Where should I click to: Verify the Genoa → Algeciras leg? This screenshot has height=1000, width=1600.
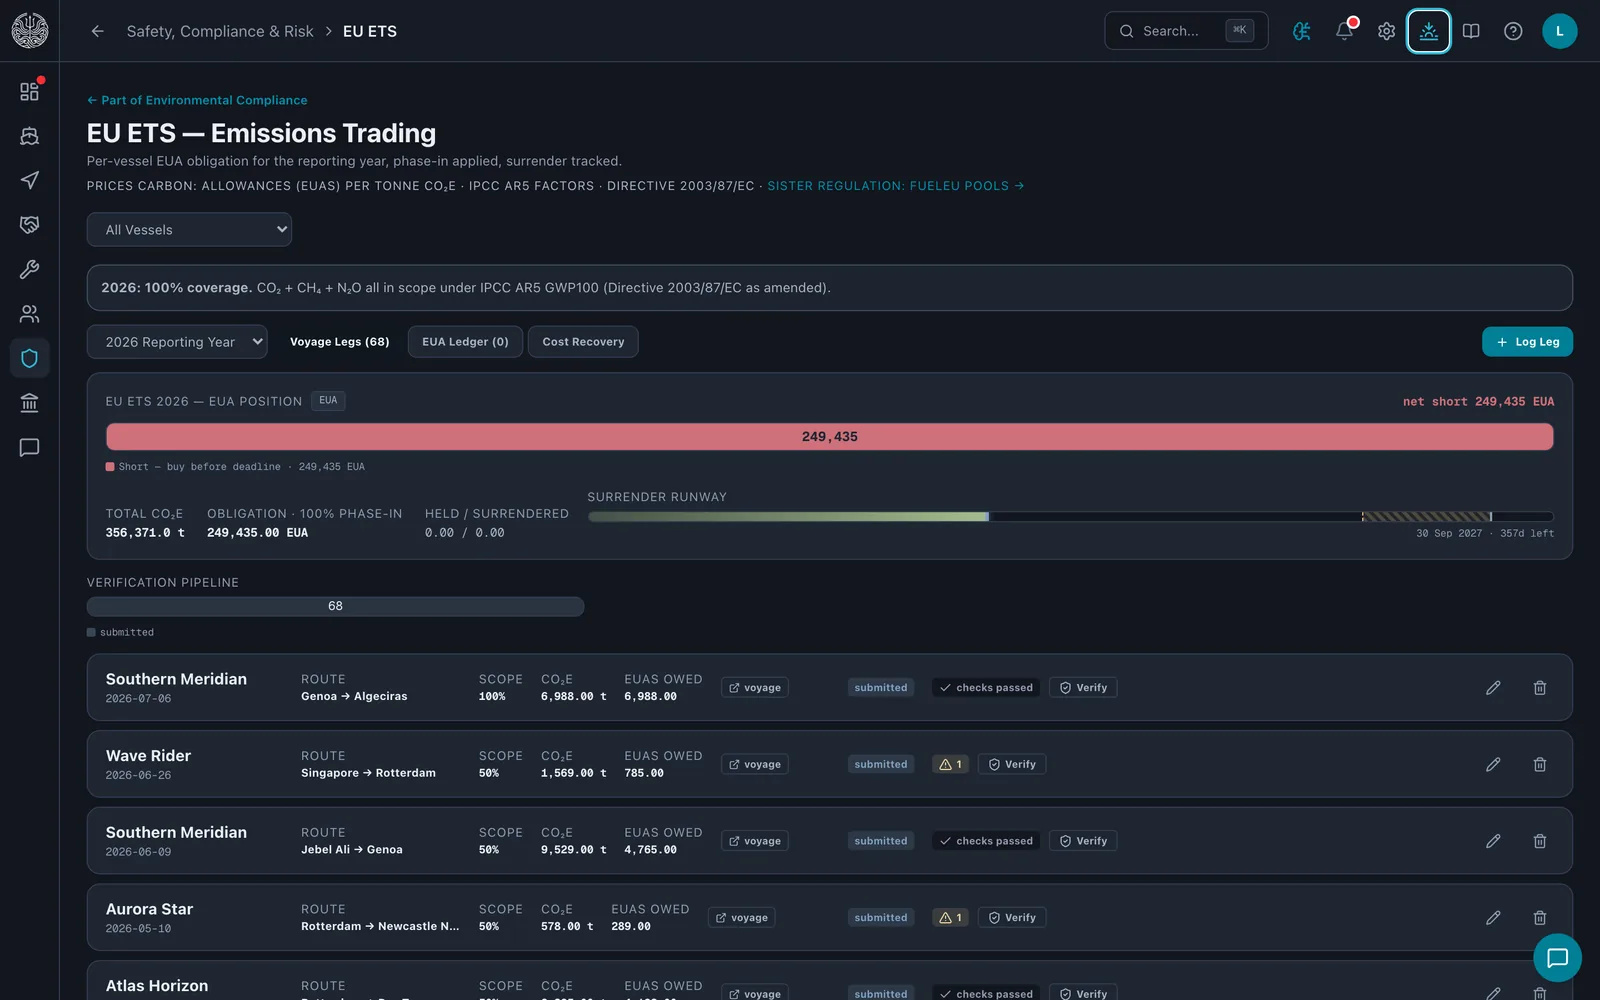point(1083,688)
